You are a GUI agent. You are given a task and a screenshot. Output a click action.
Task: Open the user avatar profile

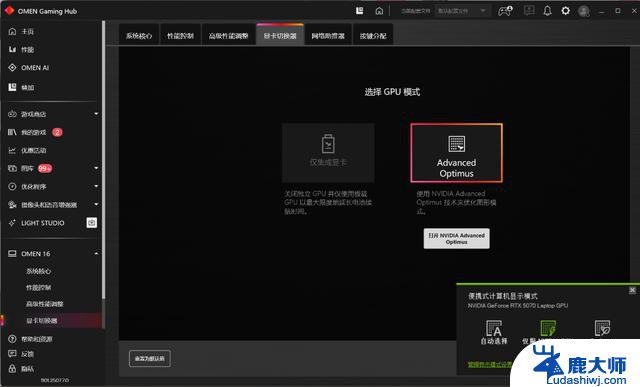(x=584, y=11)
